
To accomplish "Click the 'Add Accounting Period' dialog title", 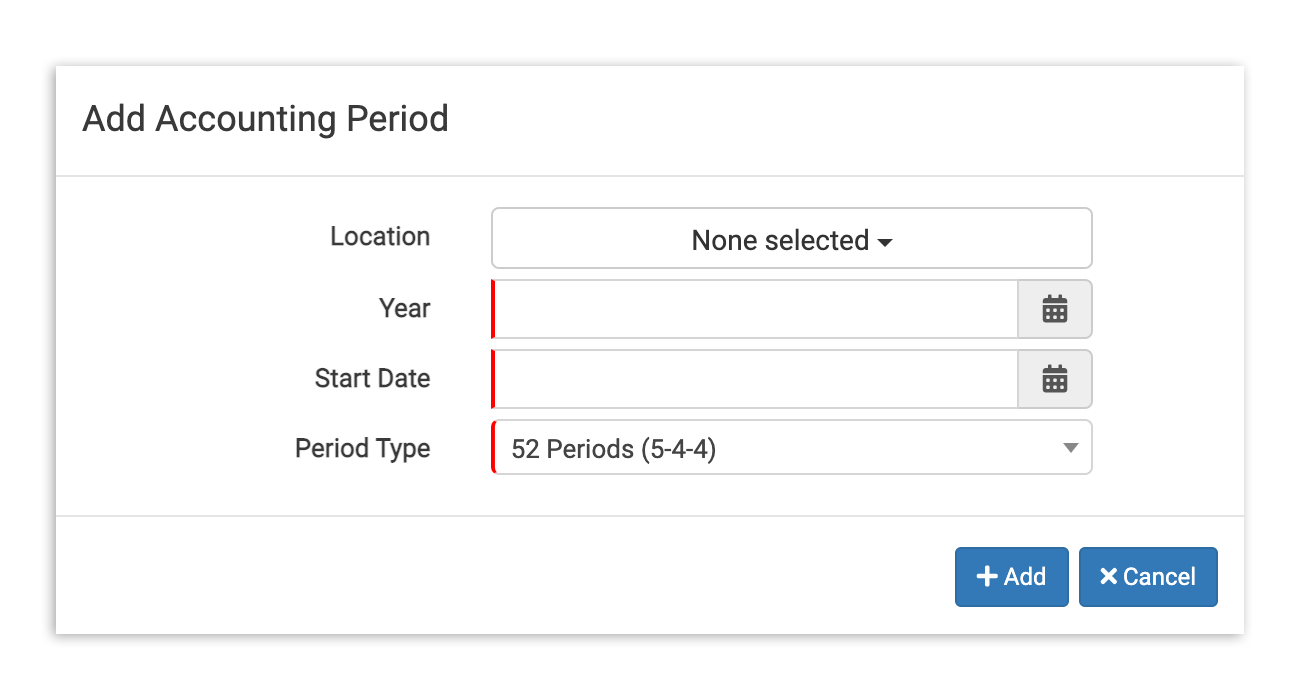I will click(x=265, y=119).
